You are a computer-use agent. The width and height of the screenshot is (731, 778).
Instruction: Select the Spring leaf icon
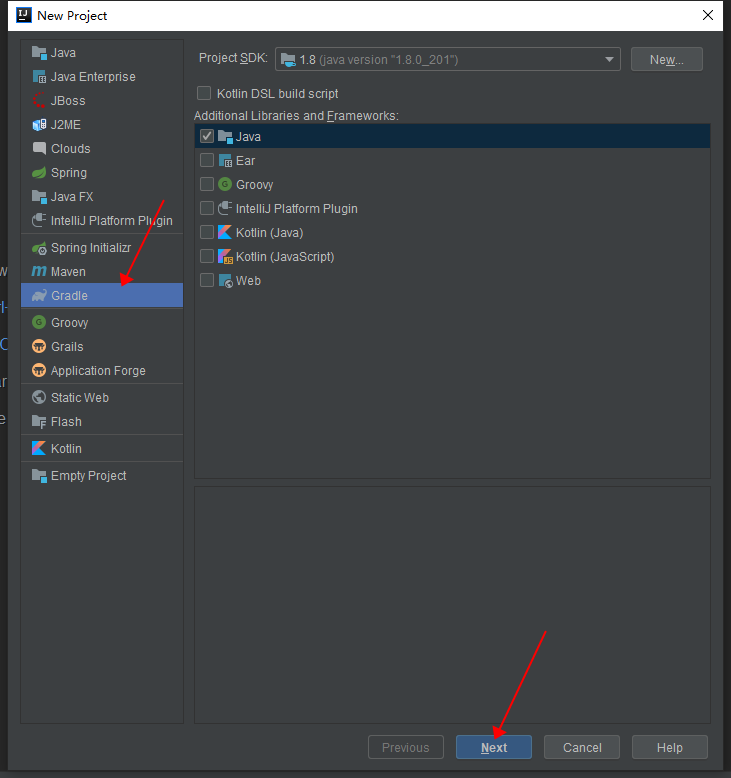39,173
